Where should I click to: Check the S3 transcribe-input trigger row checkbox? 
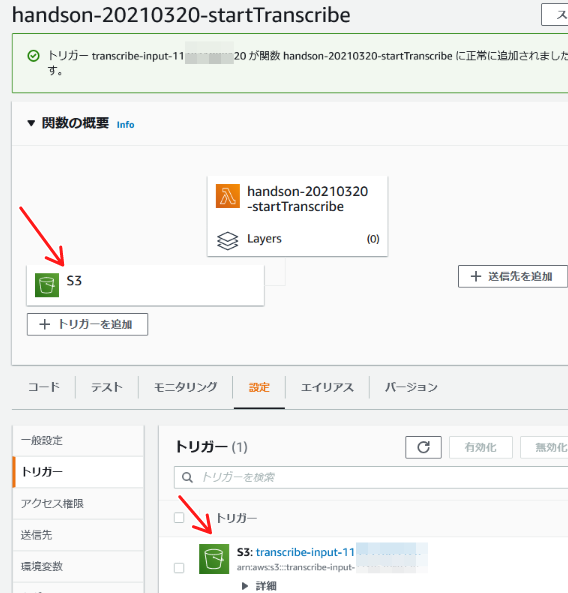(179, 568)
